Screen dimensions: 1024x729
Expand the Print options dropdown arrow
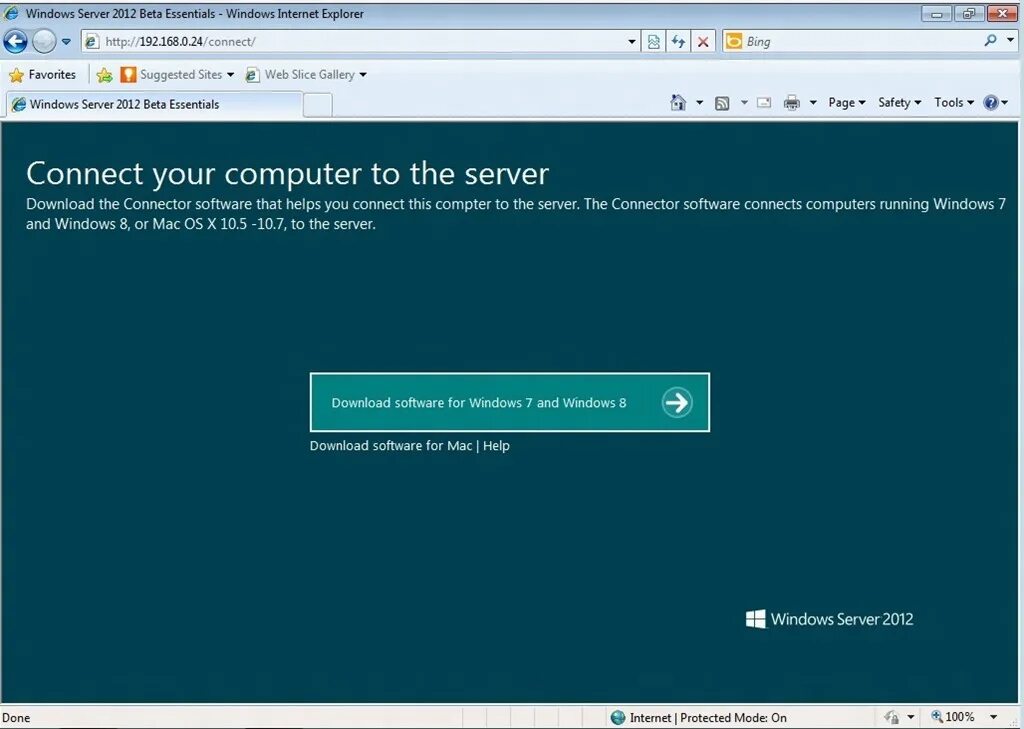pyautogui.click(x=813, y=103)
